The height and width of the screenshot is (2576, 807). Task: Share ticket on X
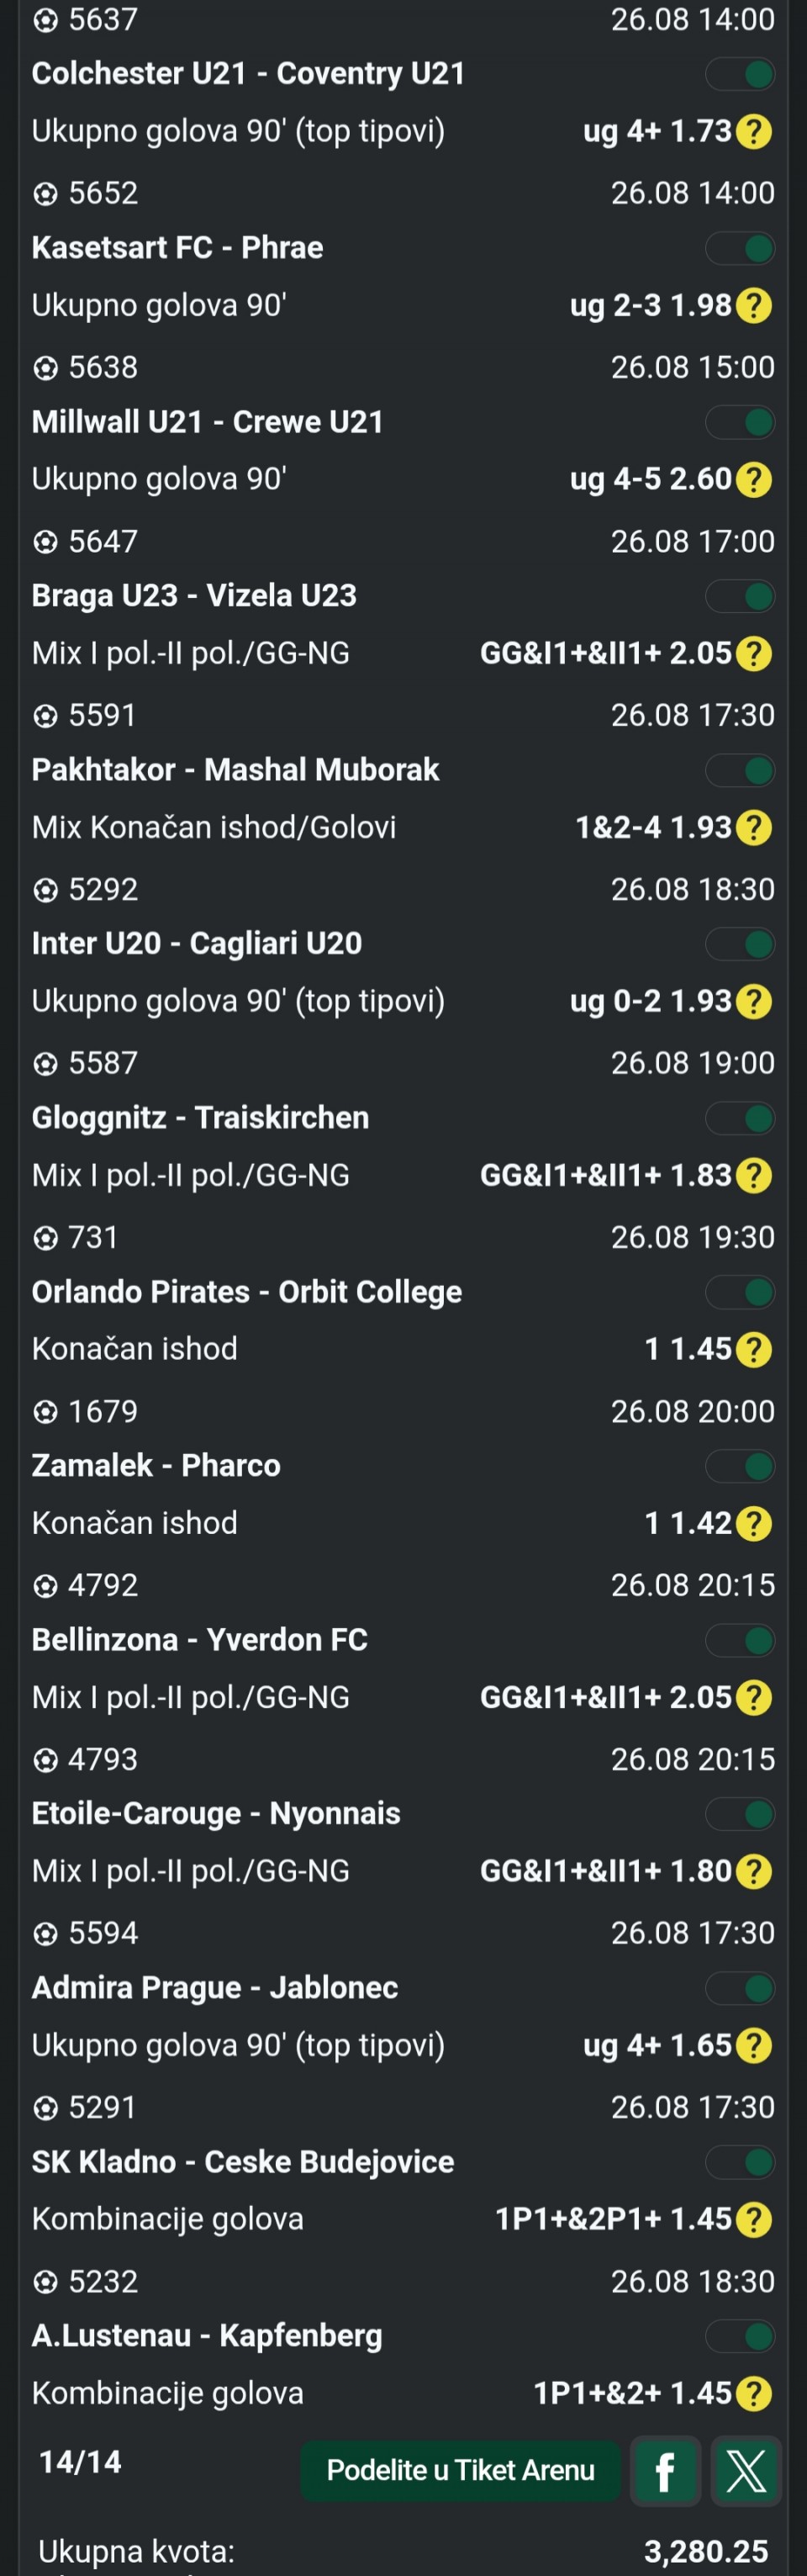tap(746, 2470)
